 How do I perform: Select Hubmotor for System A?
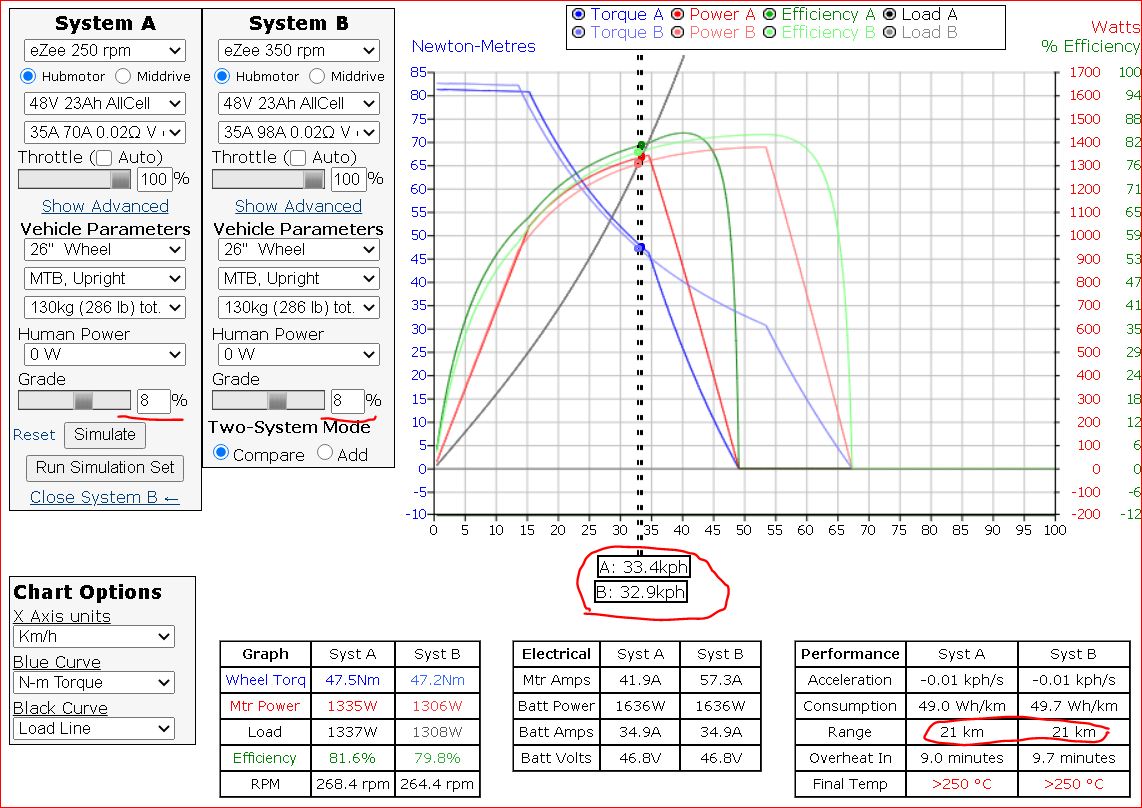pyautogui.click(x=28, y=76)
